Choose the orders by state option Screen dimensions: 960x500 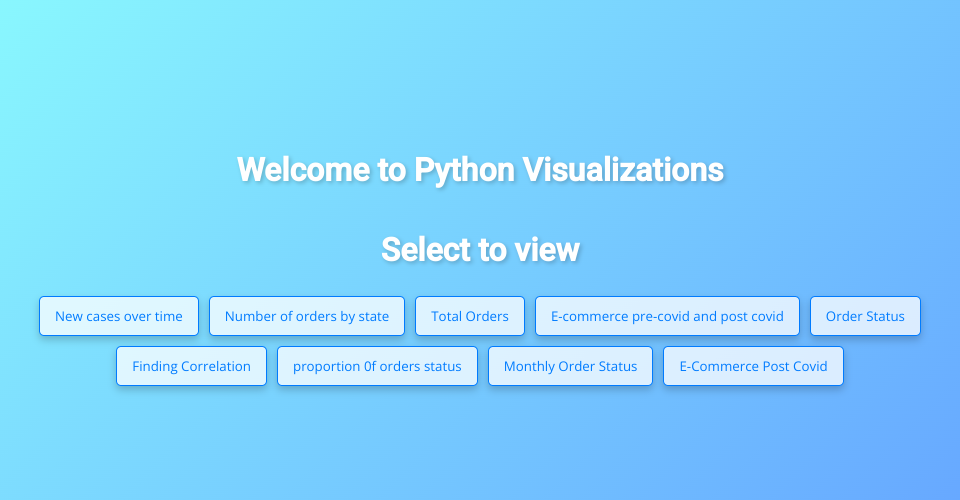(x=307, y=316)
